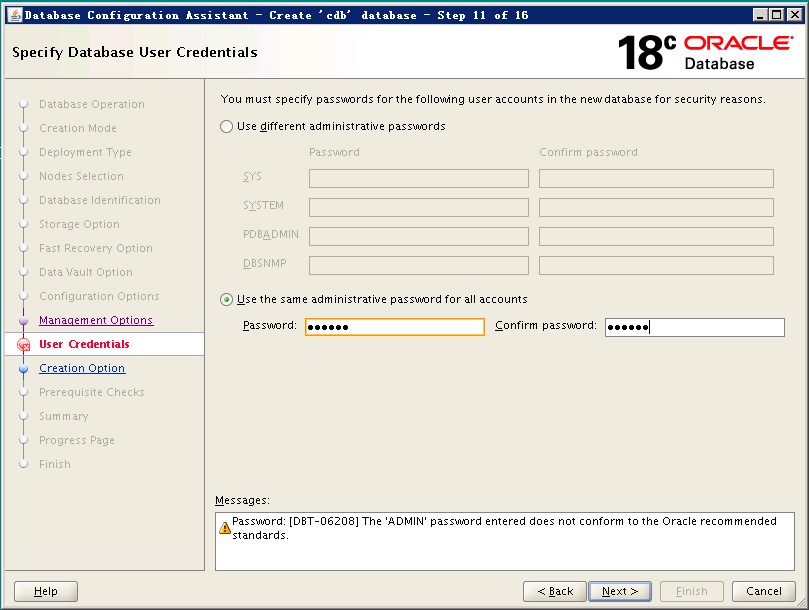The image size is (809, 610).
Task: Go to Management Options step
Action: pos(96,320)
